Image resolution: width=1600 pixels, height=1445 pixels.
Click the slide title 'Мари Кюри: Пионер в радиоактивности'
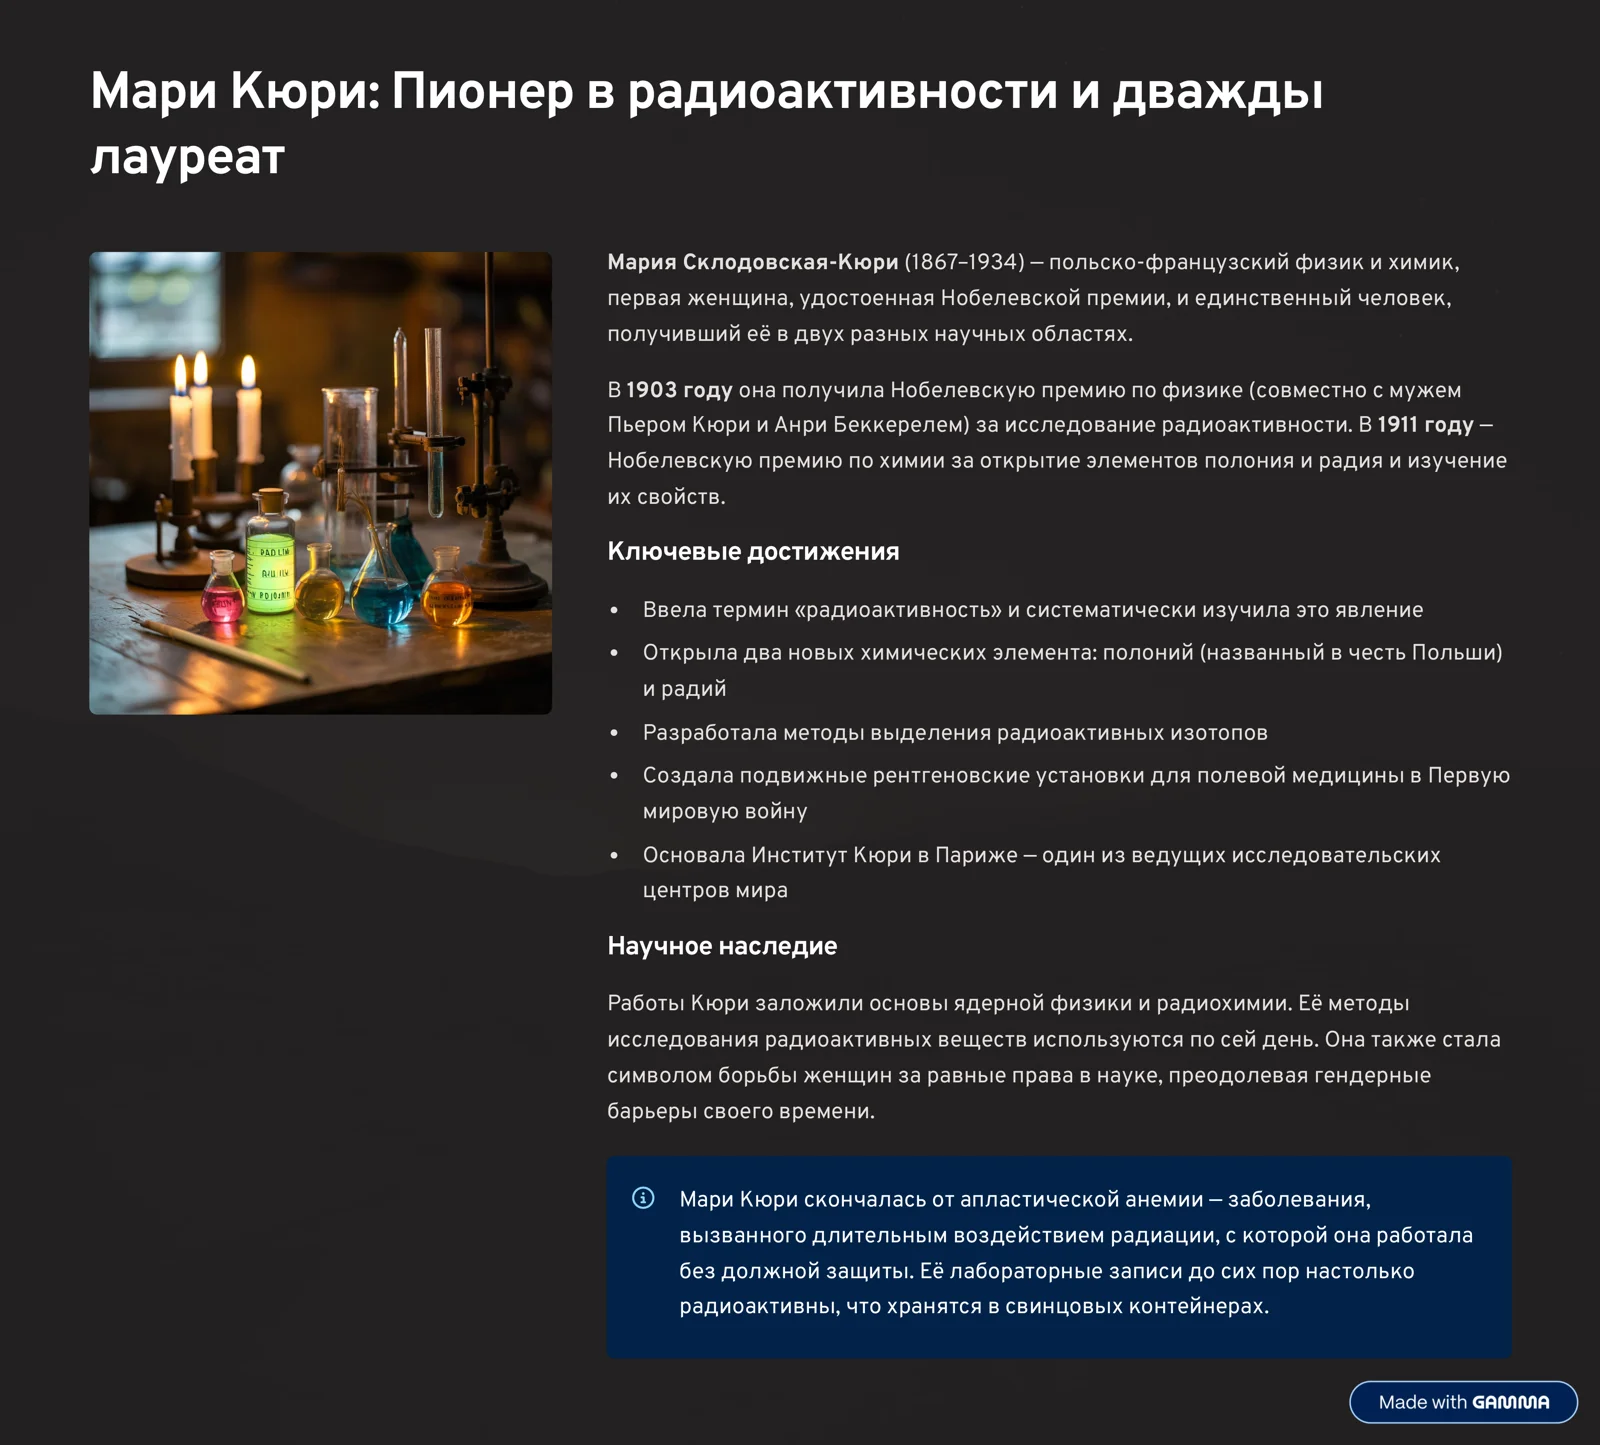click(706, 123)
